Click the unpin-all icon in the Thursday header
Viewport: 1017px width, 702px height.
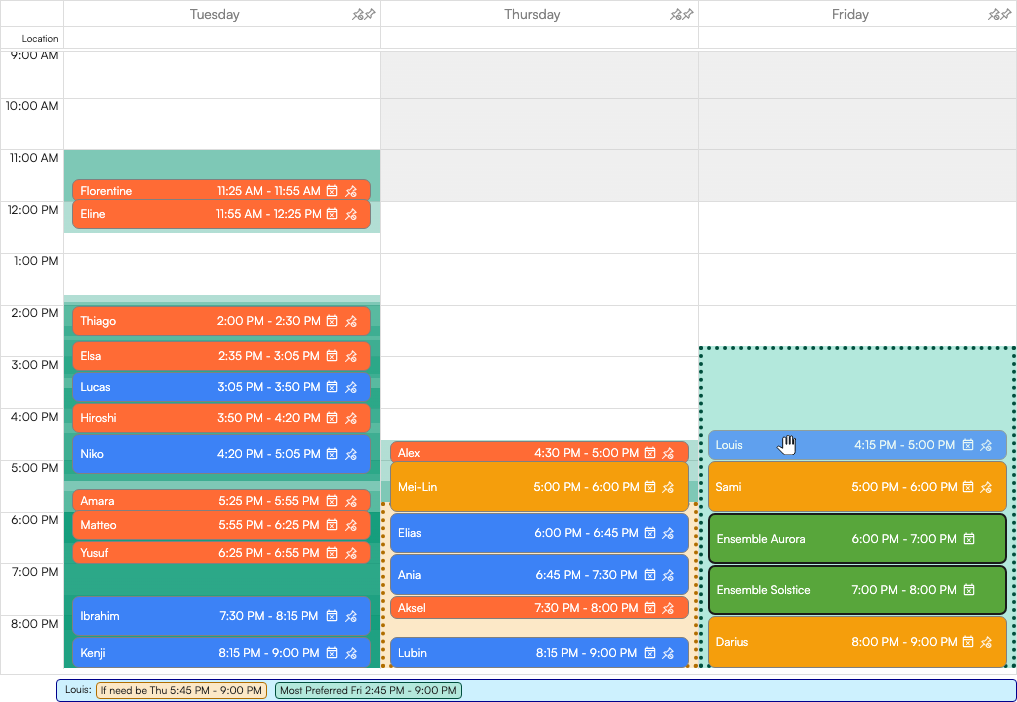click(x=675, y=14)
